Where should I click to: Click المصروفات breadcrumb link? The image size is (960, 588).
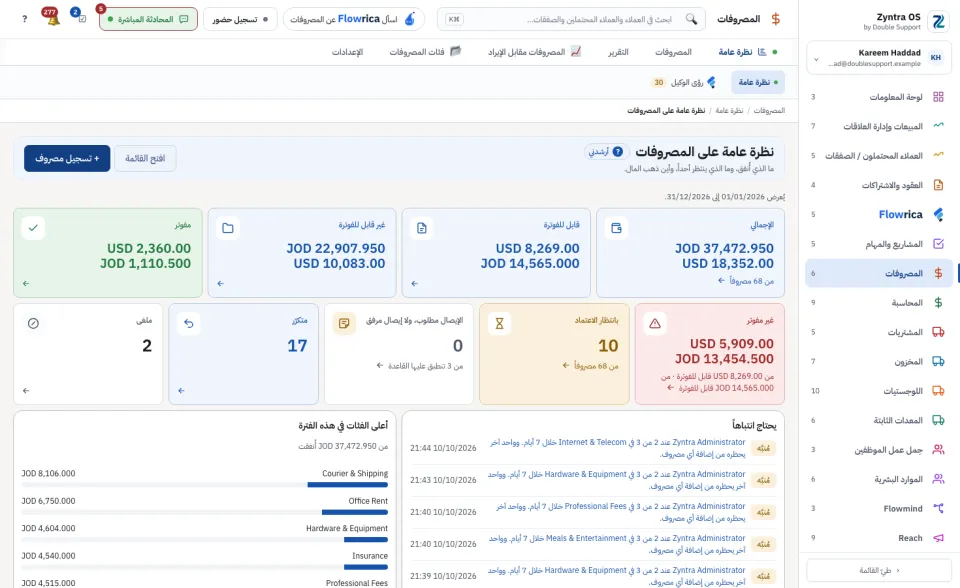[x=769, y=111]
